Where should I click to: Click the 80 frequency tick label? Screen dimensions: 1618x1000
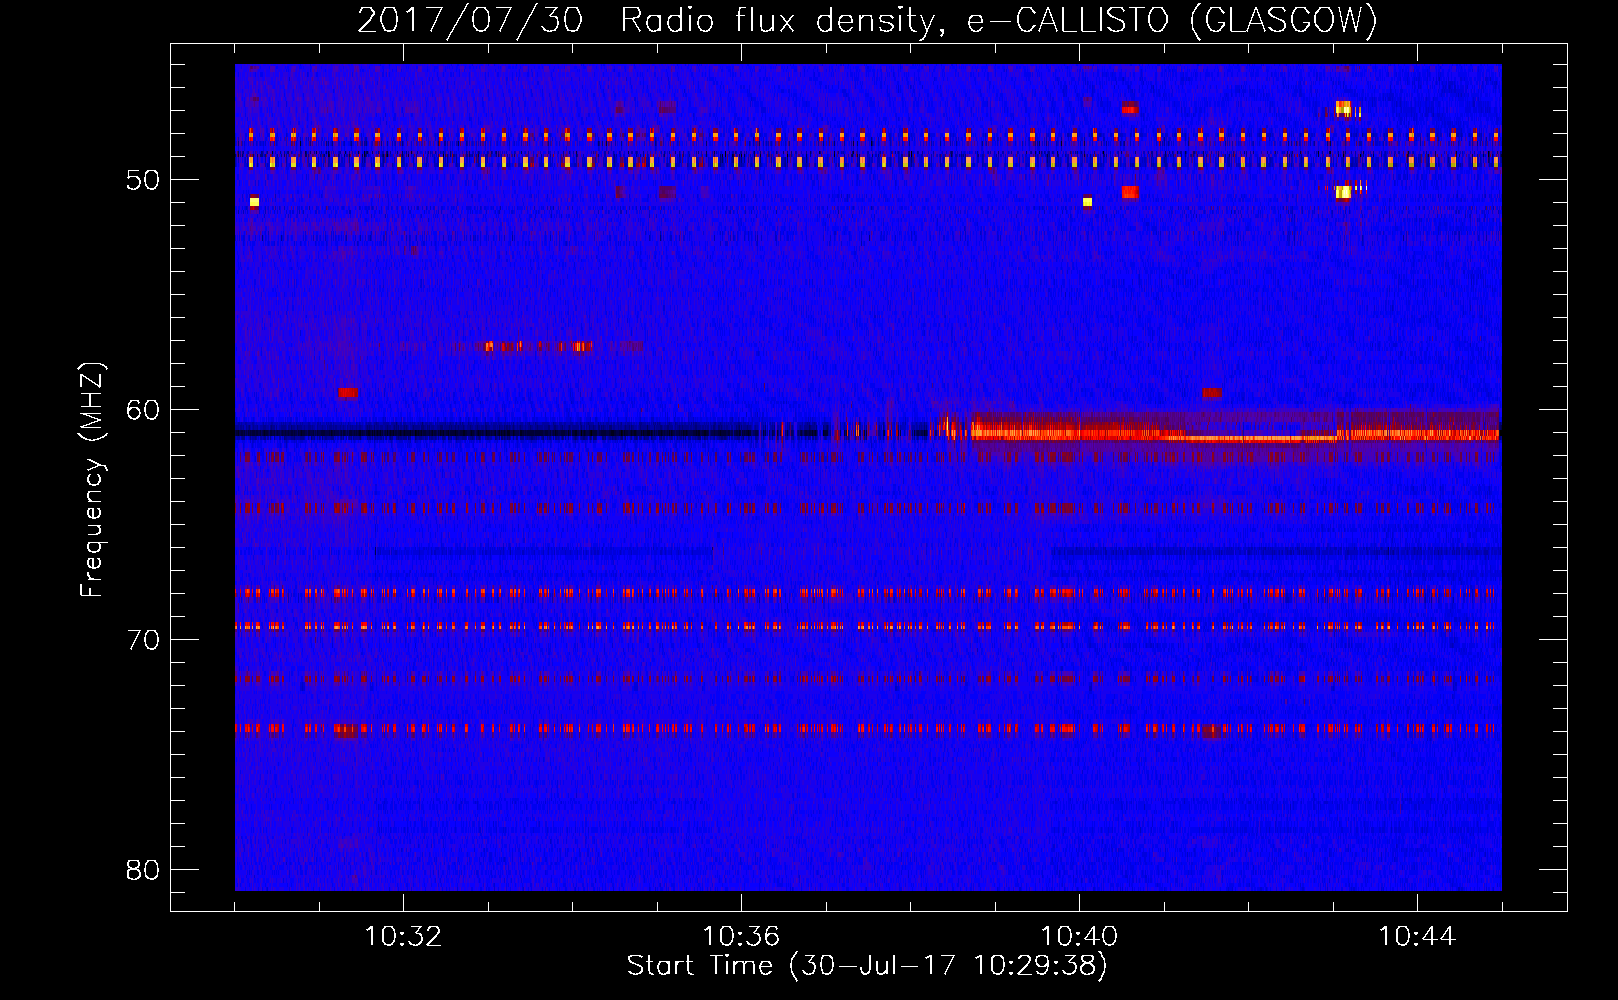click(143, 870)
